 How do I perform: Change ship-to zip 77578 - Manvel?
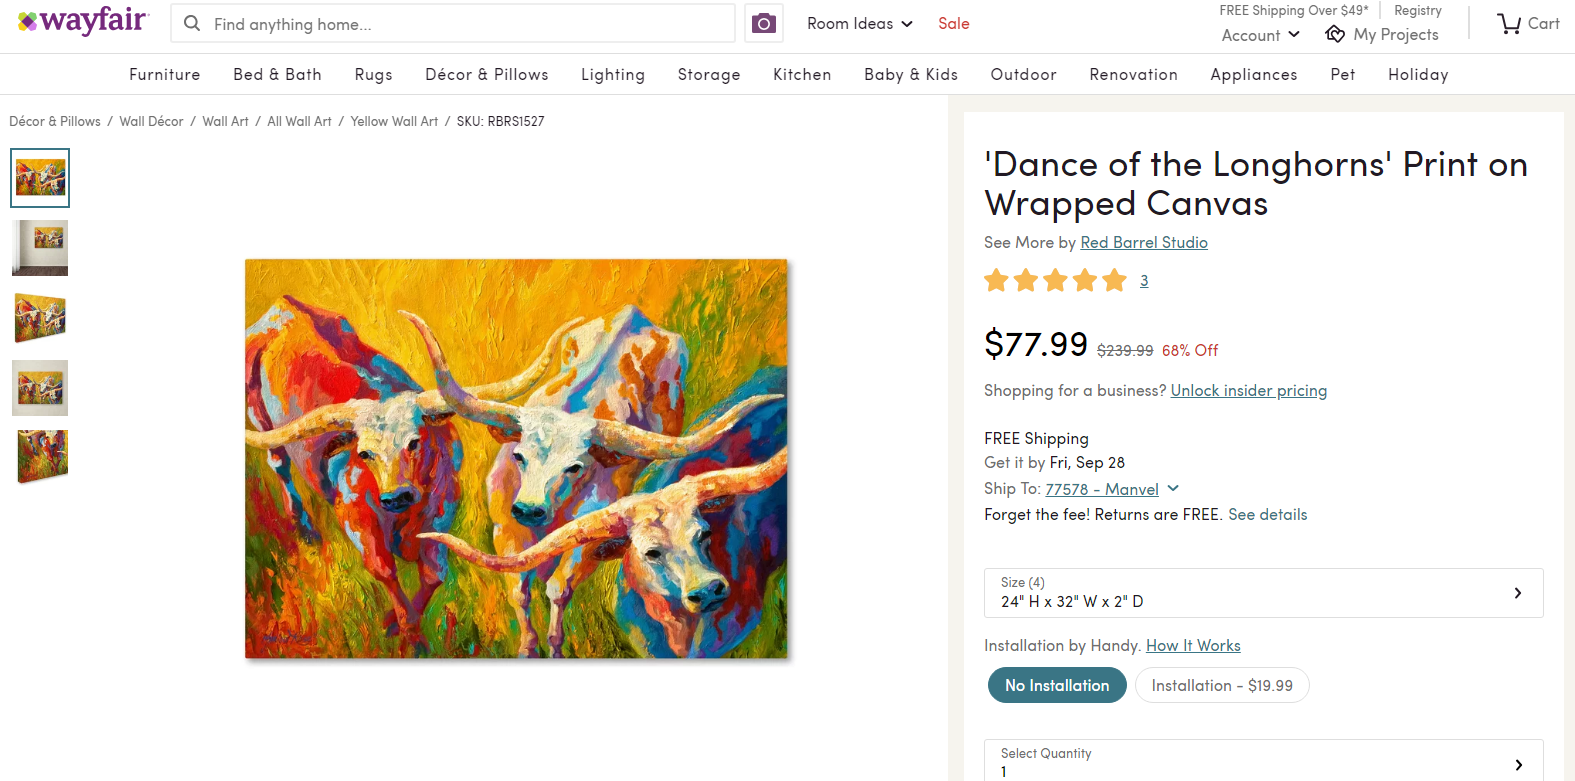click(x=1102, y=489)
